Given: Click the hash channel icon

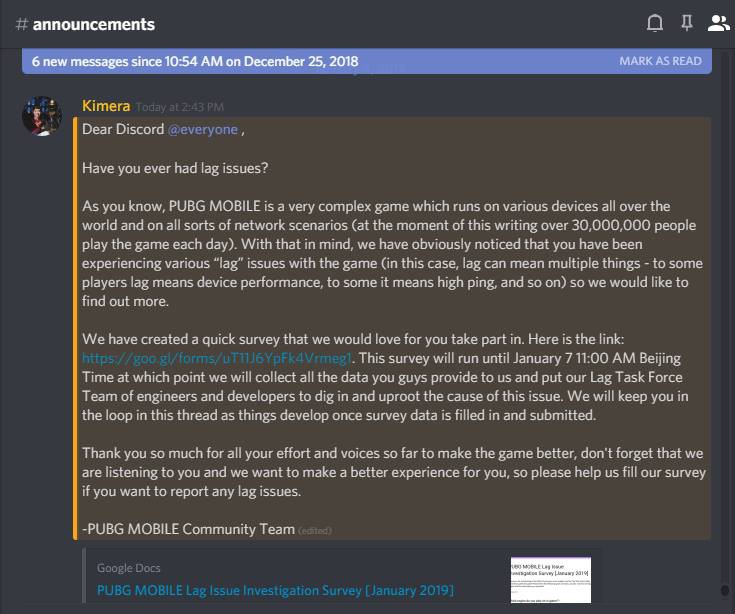Looking at the screenshot, I should click(22, 24).
